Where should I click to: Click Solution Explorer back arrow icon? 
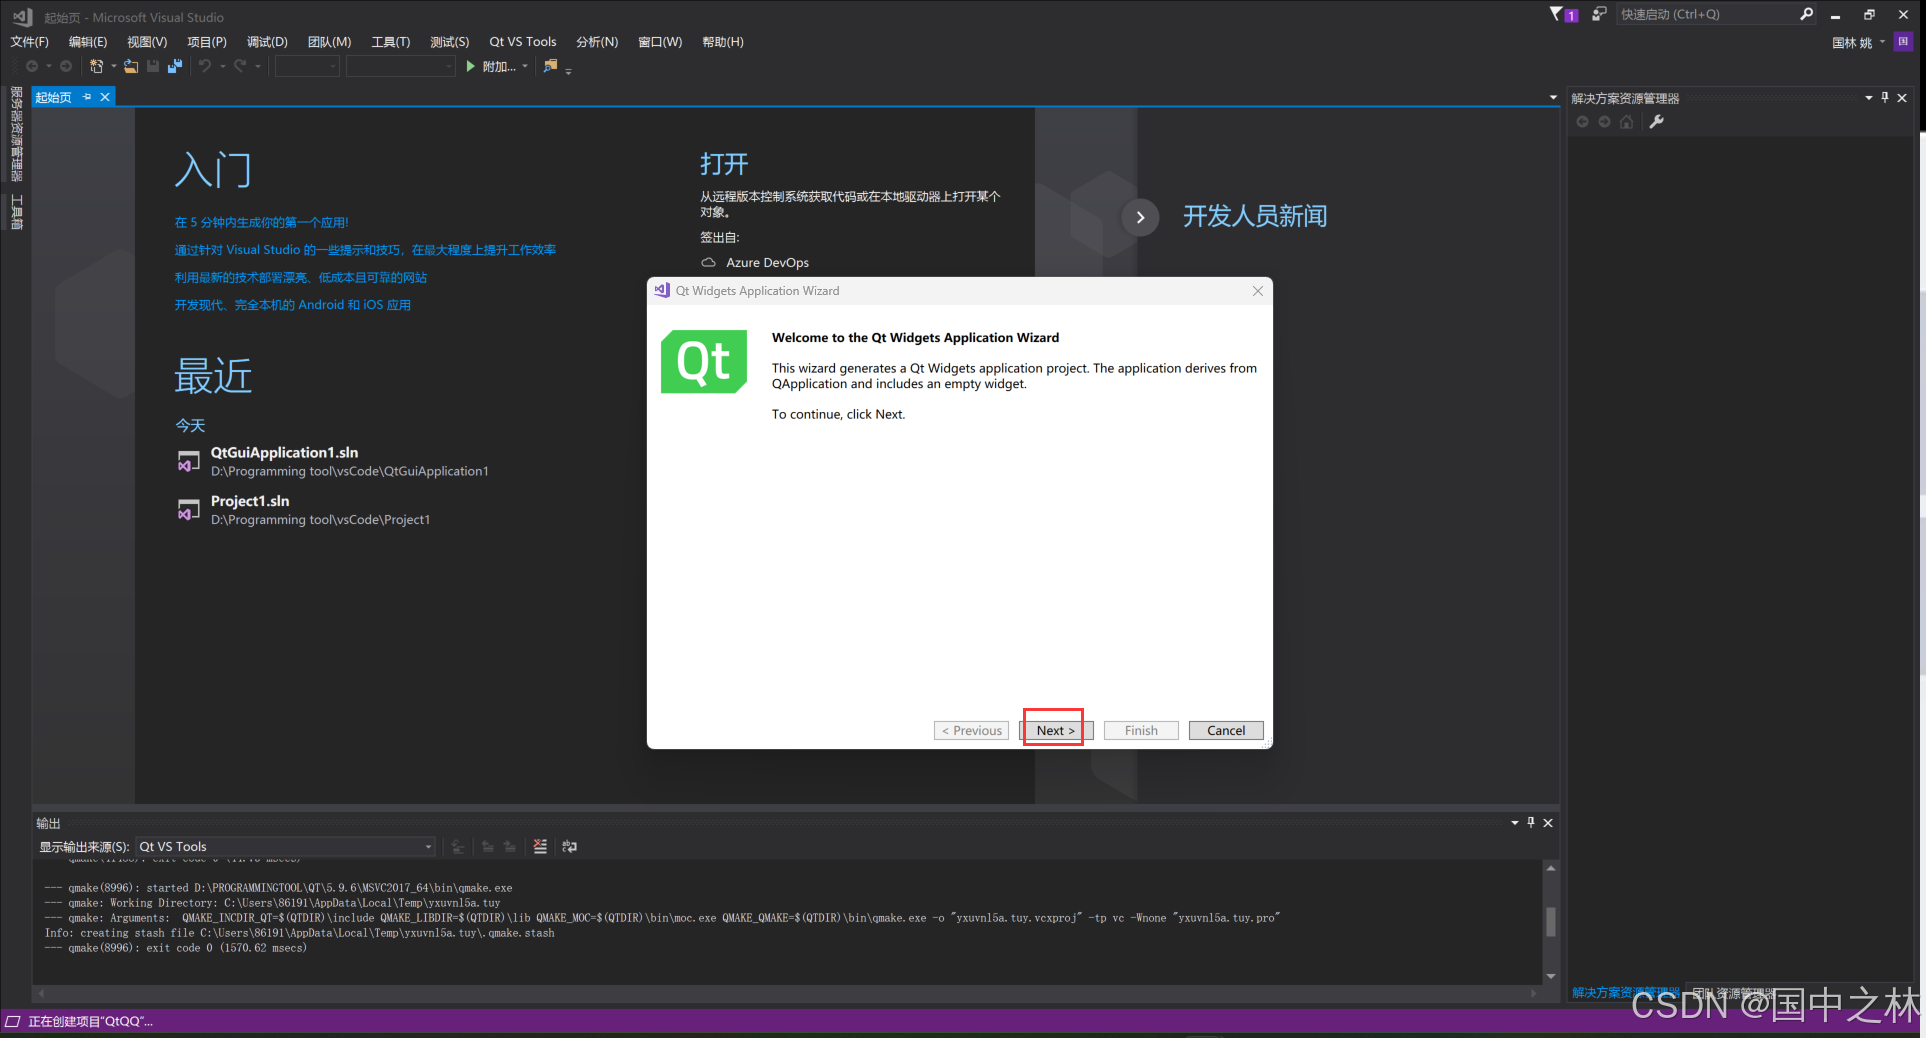point(1582,122)
